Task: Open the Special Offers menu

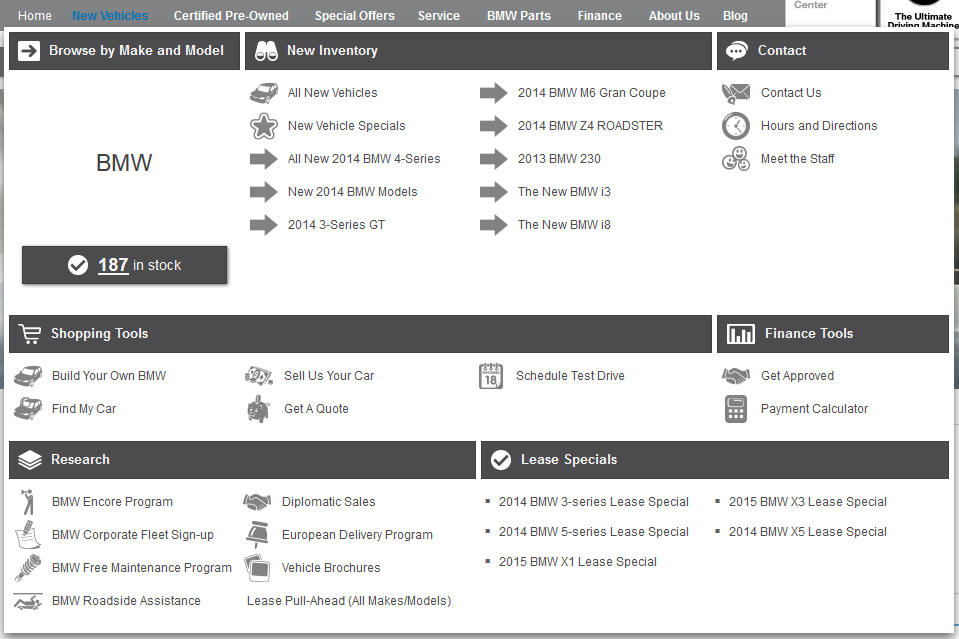Action: tap(355, 16)
